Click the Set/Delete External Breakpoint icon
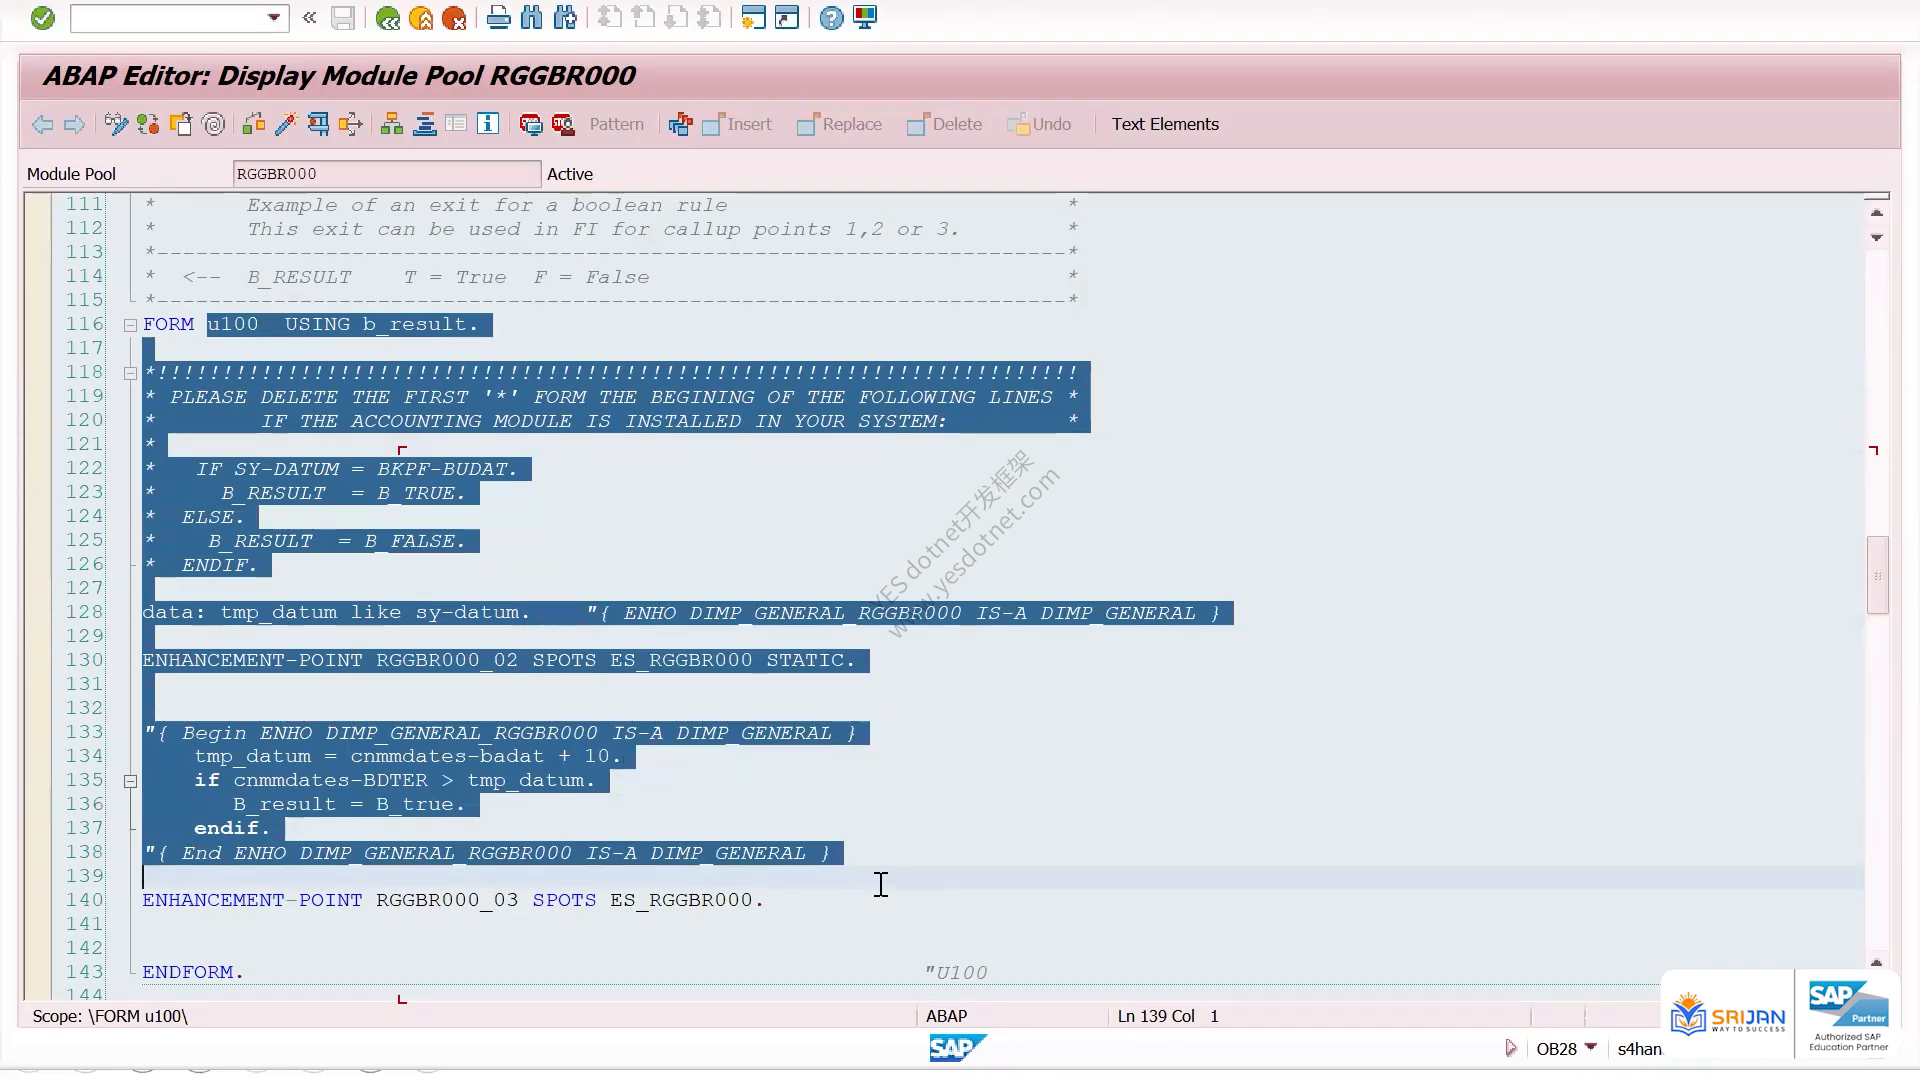Screen dimensions: 1920x1080 click(x=563, y=124)
